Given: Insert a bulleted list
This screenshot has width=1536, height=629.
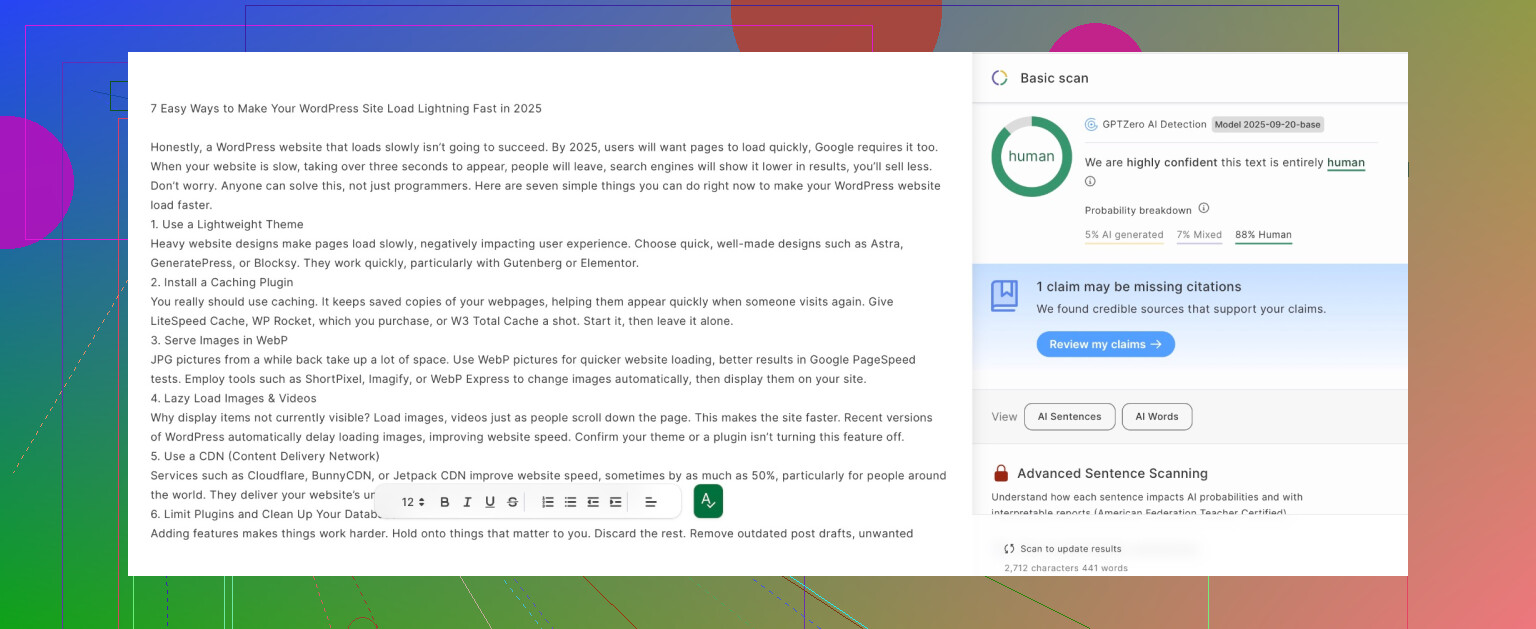Looking at the screenshot, I should [570, 502].
